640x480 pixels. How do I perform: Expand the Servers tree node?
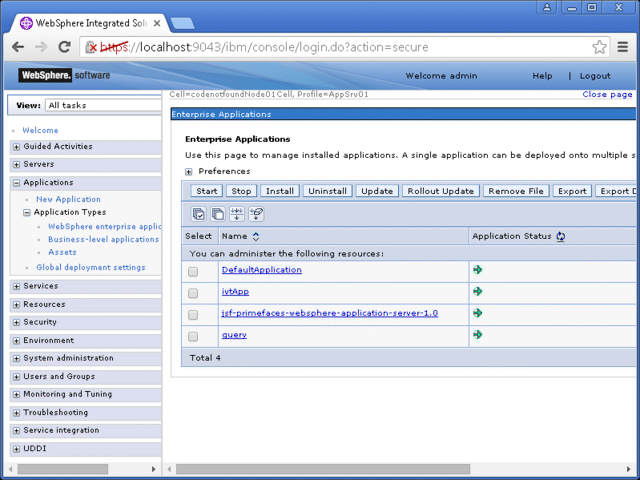click(16, 165)
